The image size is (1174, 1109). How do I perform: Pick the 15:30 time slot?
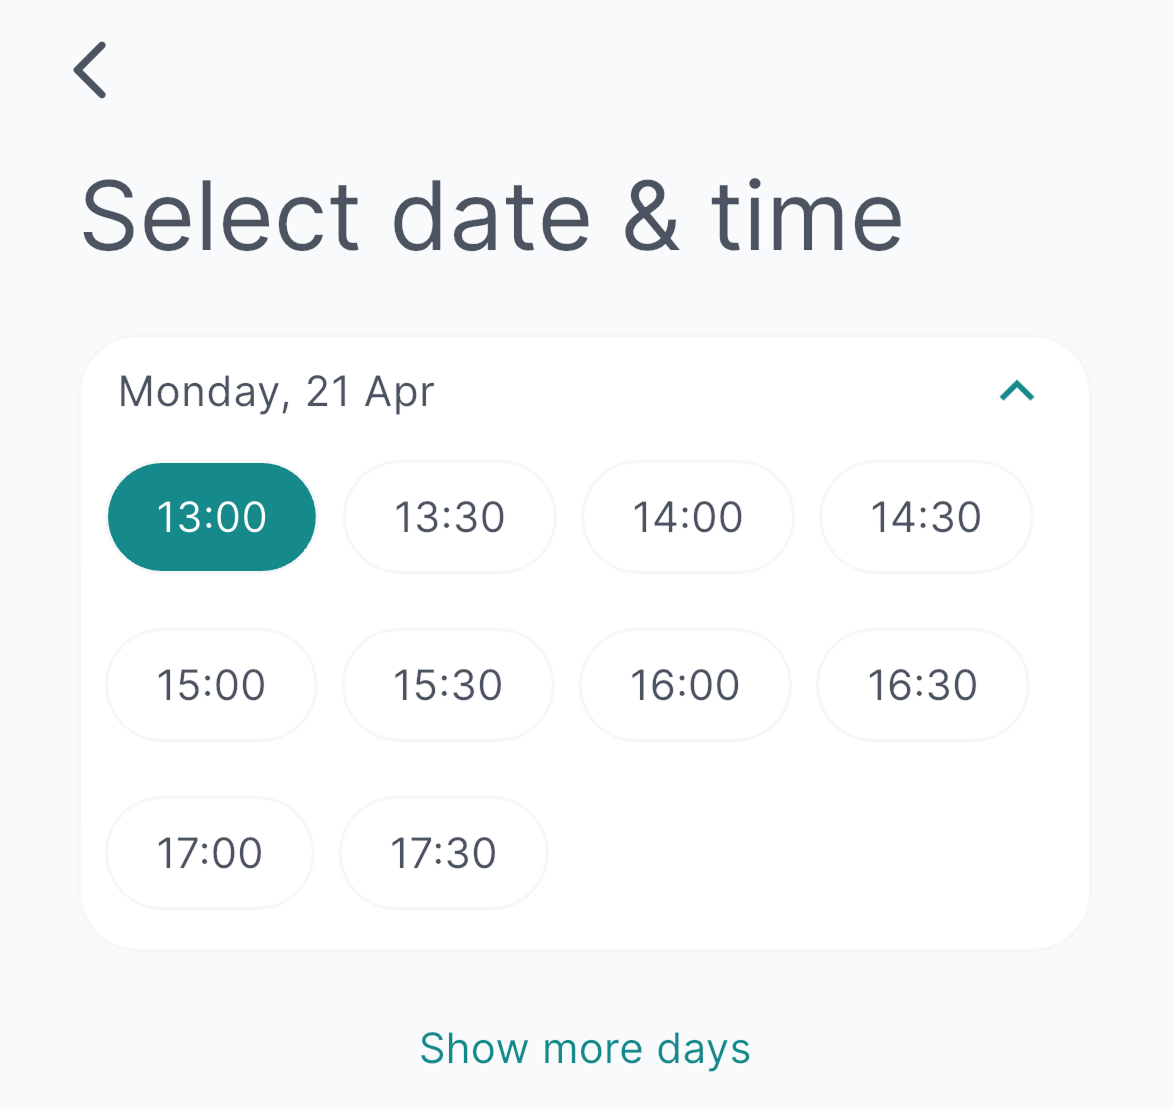[x=448, y=685]
